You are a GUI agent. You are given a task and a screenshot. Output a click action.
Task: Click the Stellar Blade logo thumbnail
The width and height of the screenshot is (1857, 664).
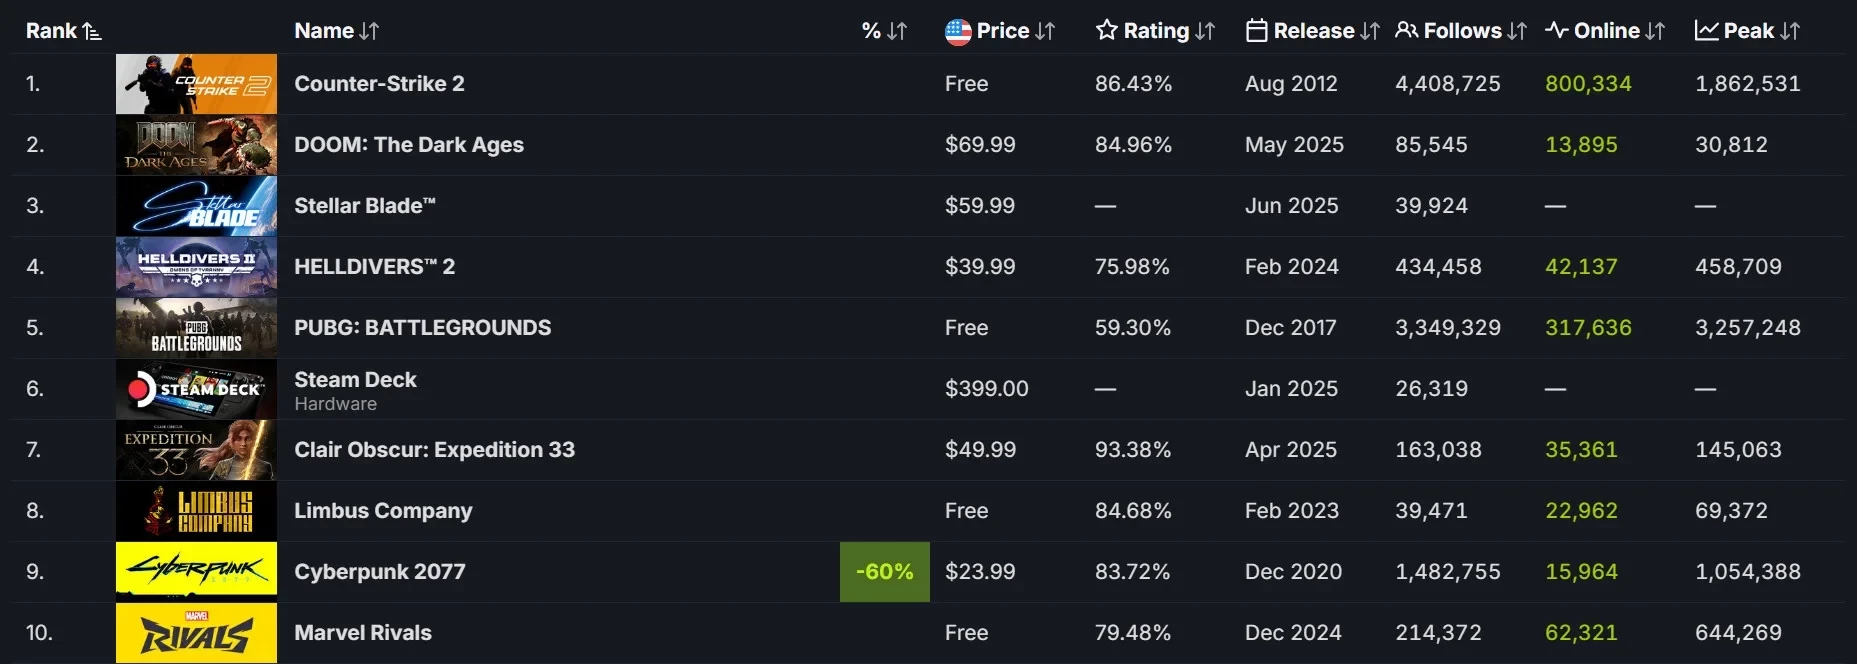pos(196,206)
